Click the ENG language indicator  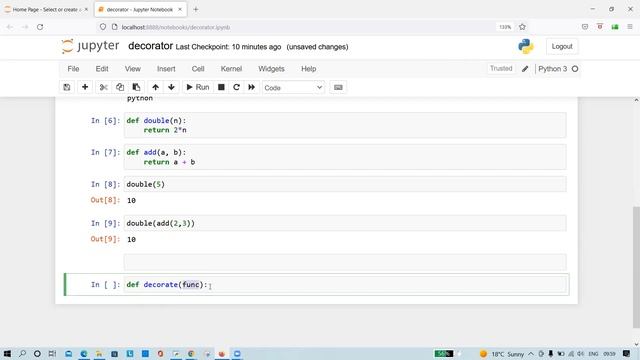(593, 354)
